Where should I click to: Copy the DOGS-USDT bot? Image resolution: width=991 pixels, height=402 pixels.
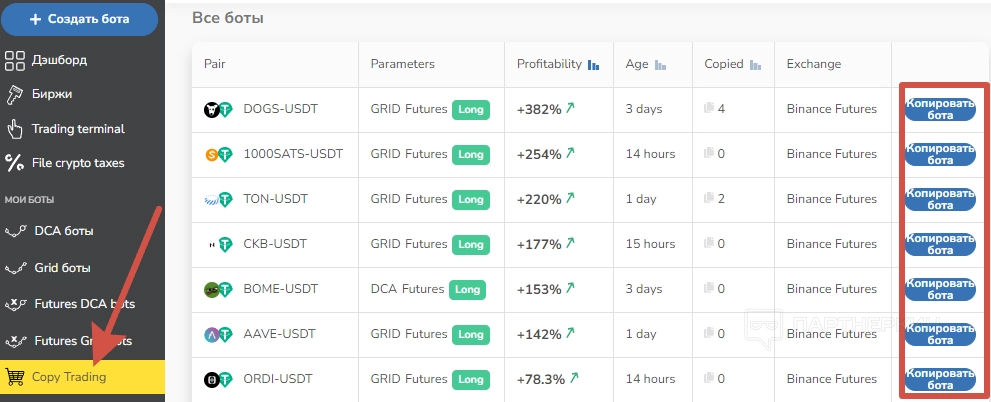pyautogui.click(x=940, y=109)
